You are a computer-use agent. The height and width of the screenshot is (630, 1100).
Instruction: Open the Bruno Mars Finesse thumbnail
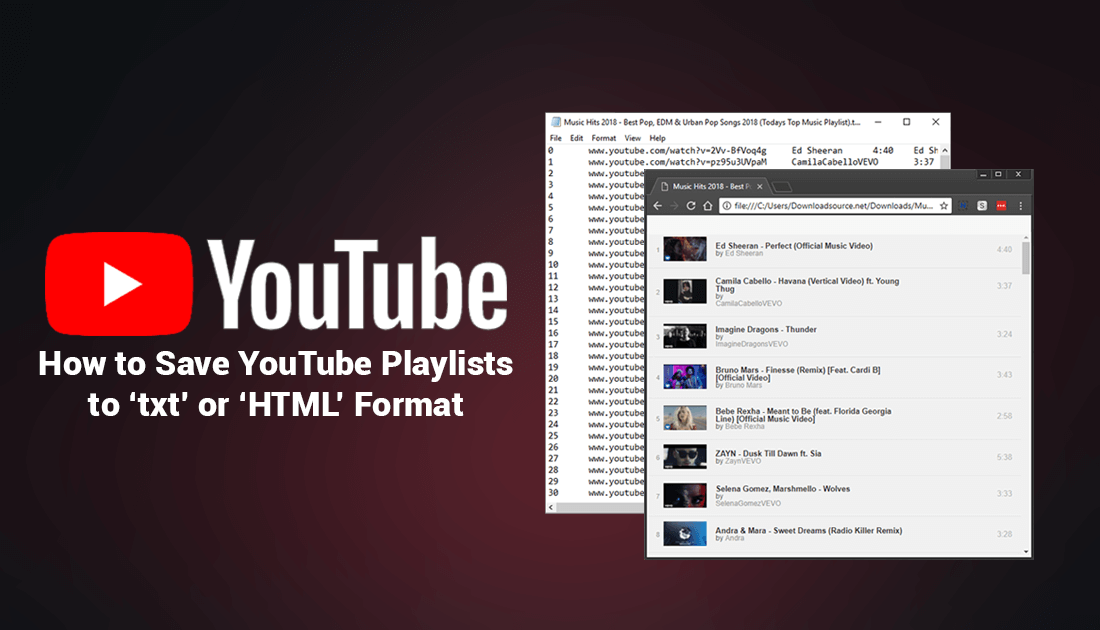click(685, 377)
